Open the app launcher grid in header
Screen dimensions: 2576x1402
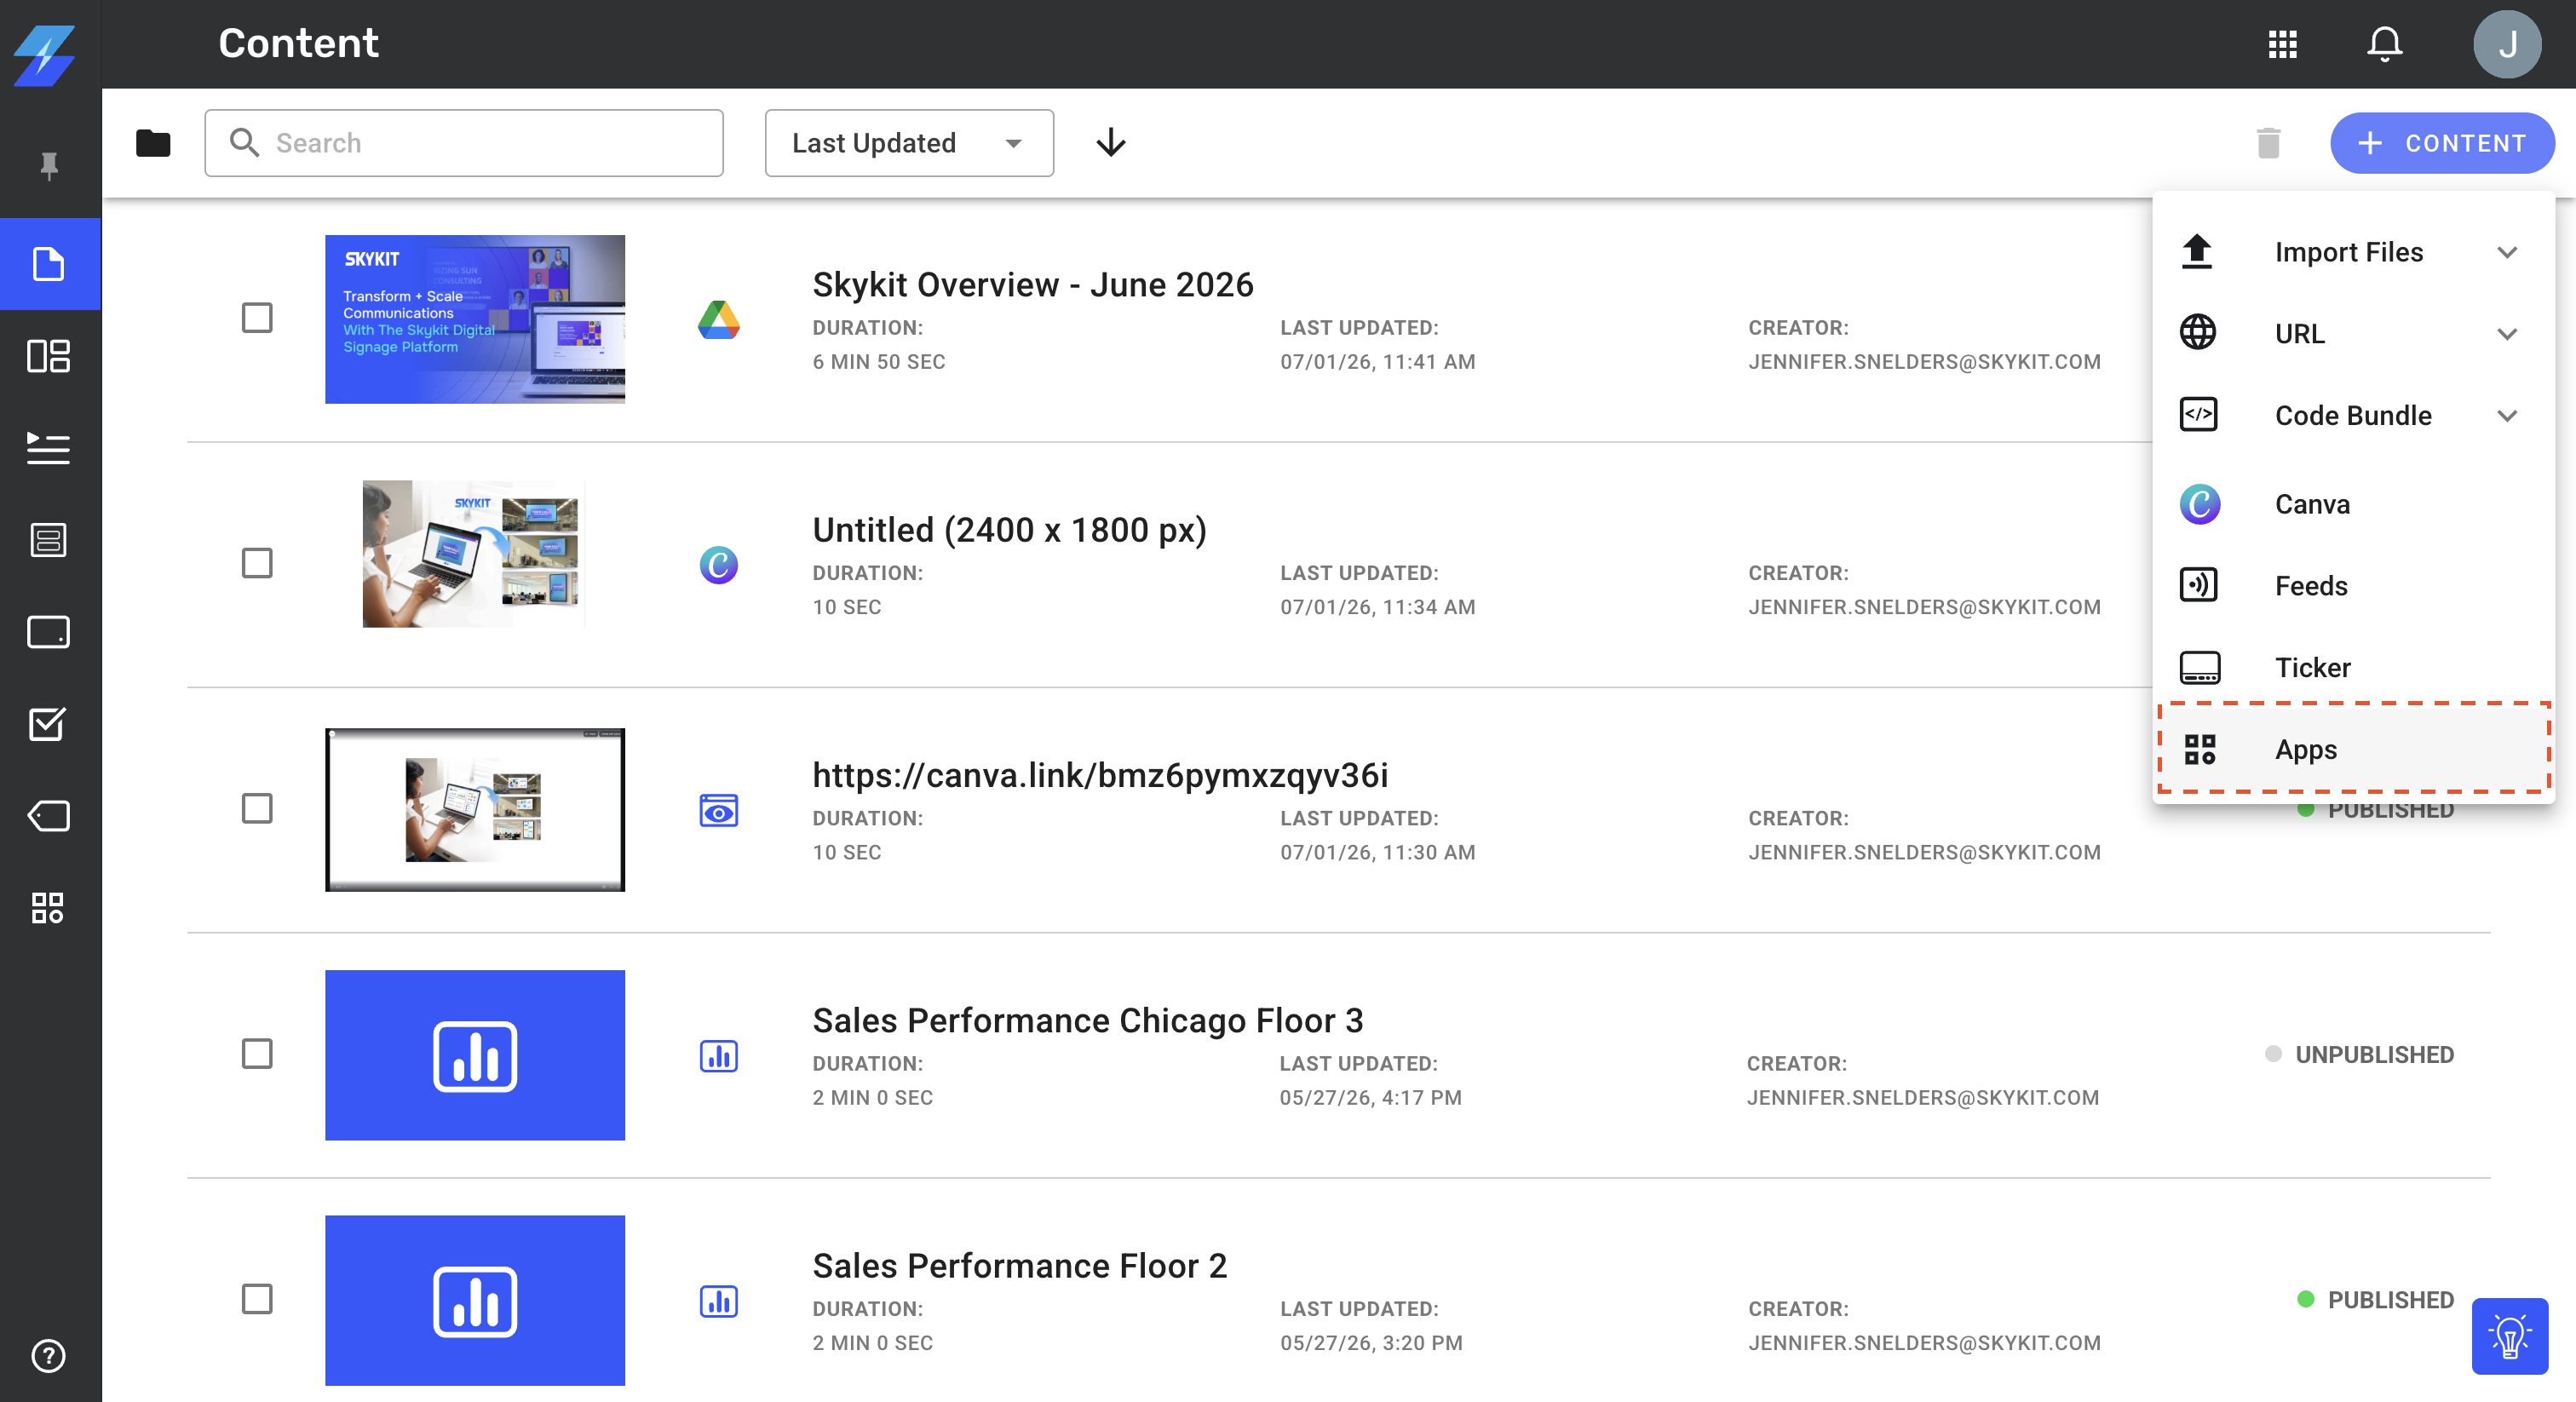[x=2283, y=44]
